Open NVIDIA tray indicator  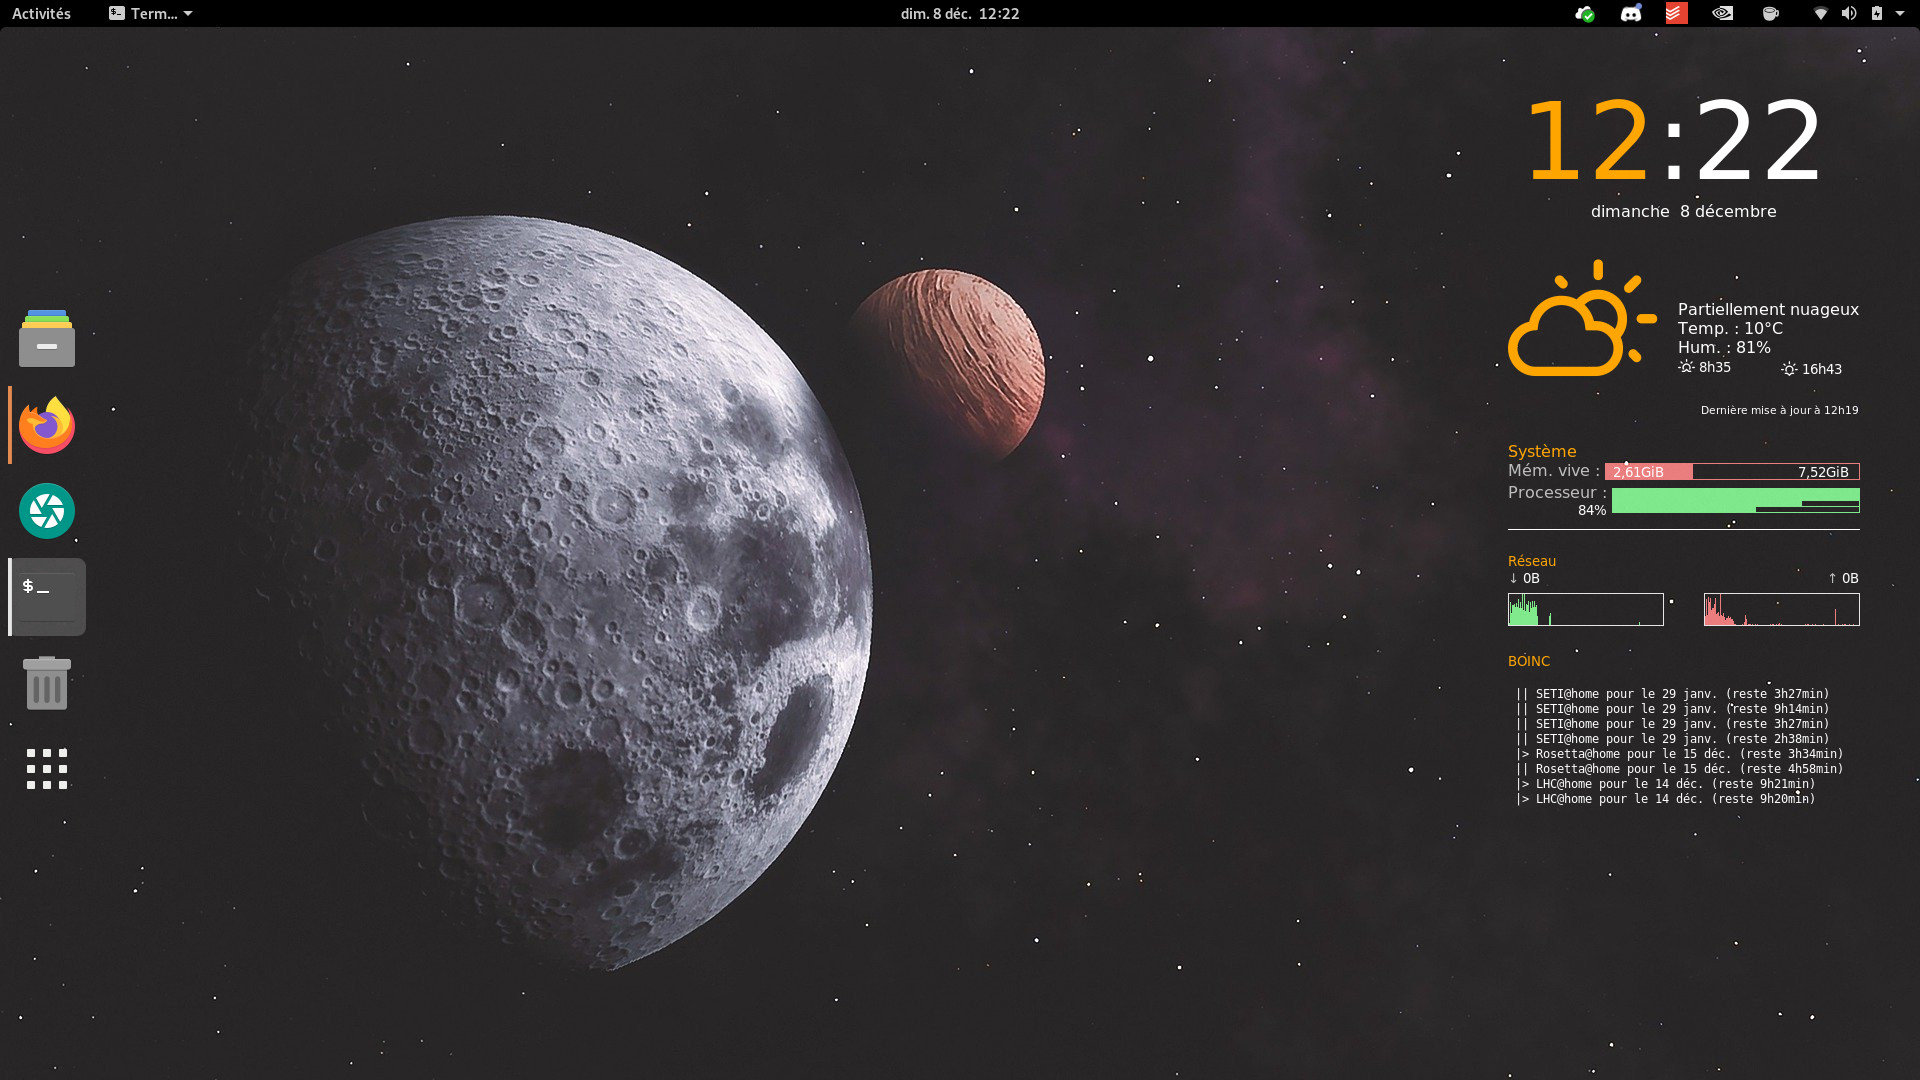tap(1722, 14)
